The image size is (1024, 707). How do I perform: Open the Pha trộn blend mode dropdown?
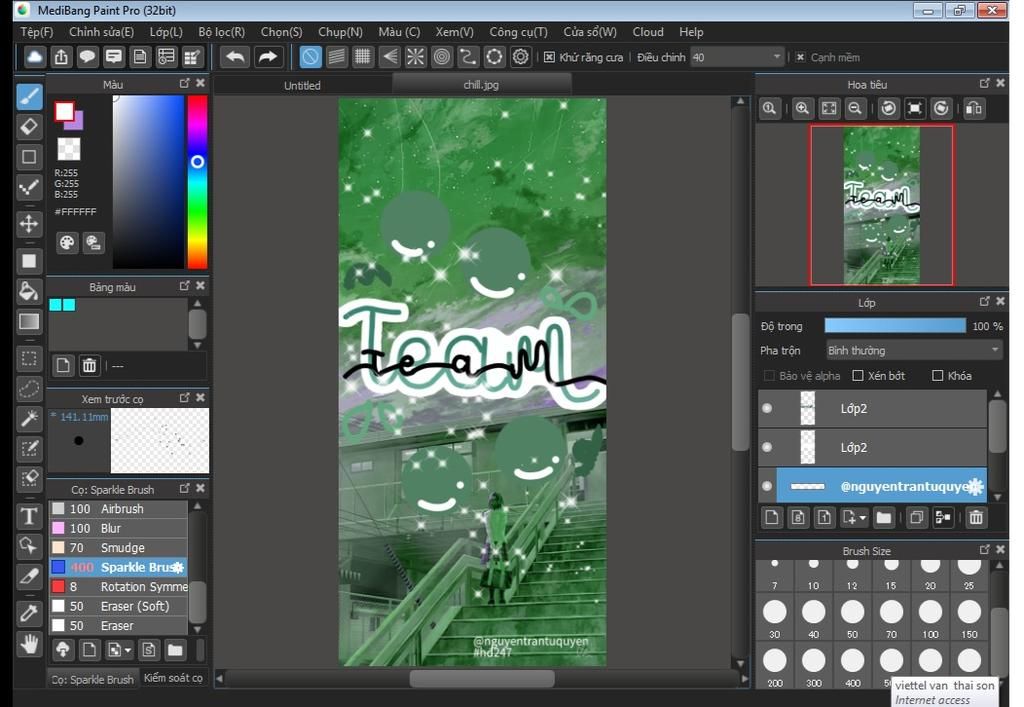[913, 351]
